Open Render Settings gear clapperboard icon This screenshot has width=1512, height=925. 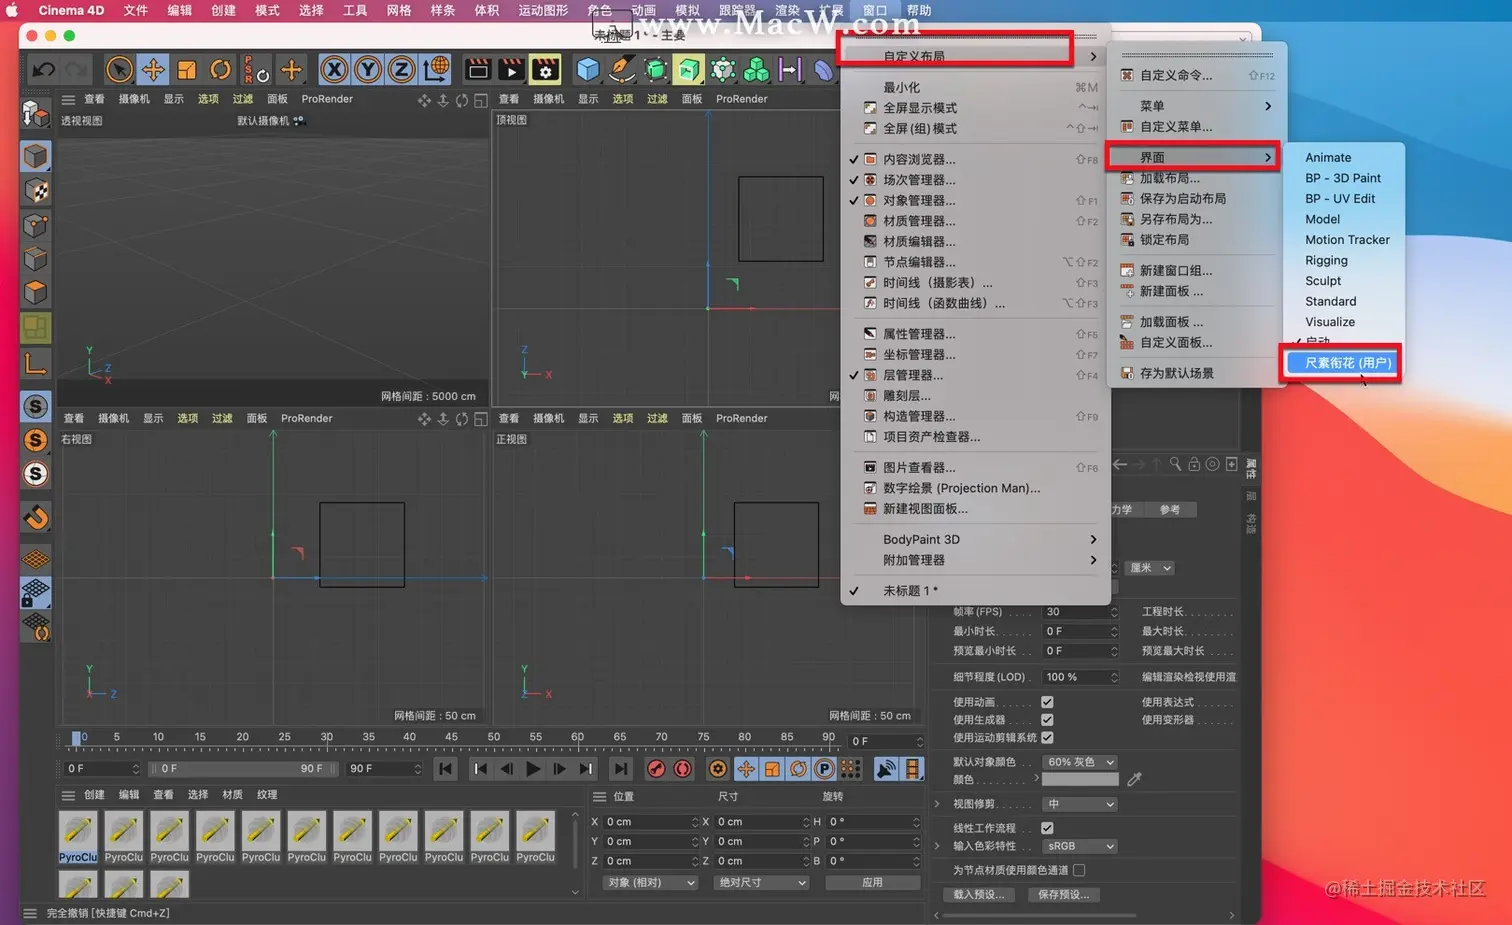point(545,69)
